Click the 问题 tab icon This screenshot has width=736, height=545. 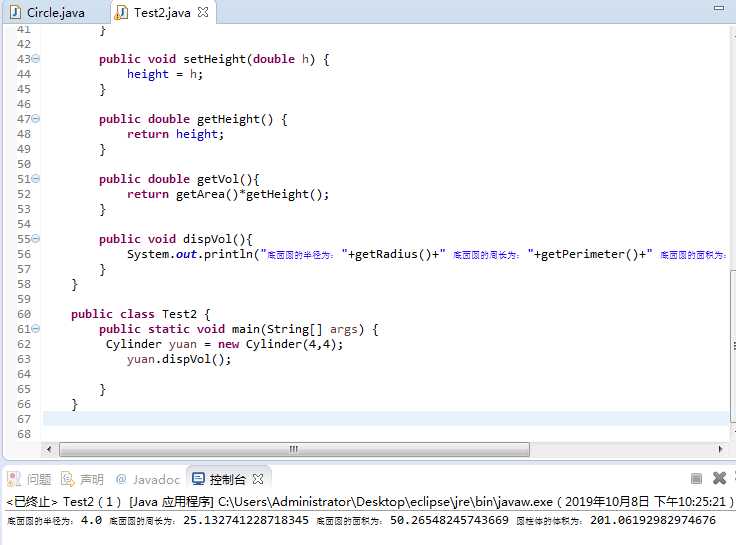(14, 479)
